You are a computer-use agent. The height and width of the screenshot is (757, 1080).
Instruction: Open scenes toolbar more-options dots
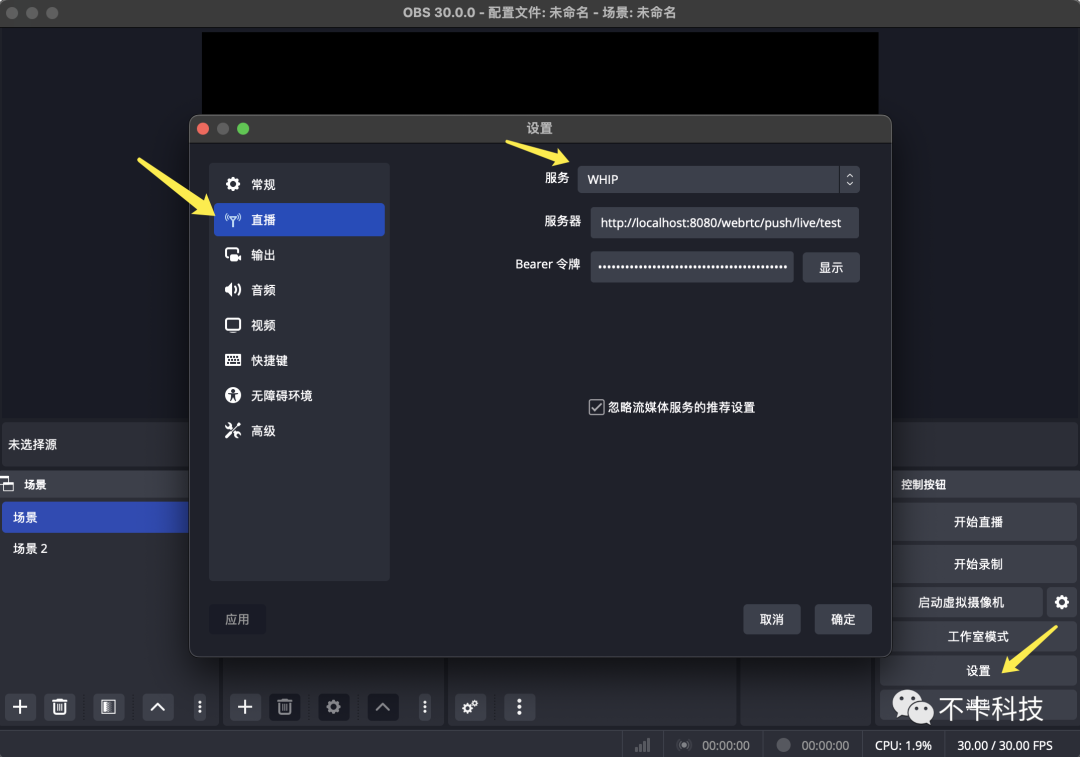point(200,707)
